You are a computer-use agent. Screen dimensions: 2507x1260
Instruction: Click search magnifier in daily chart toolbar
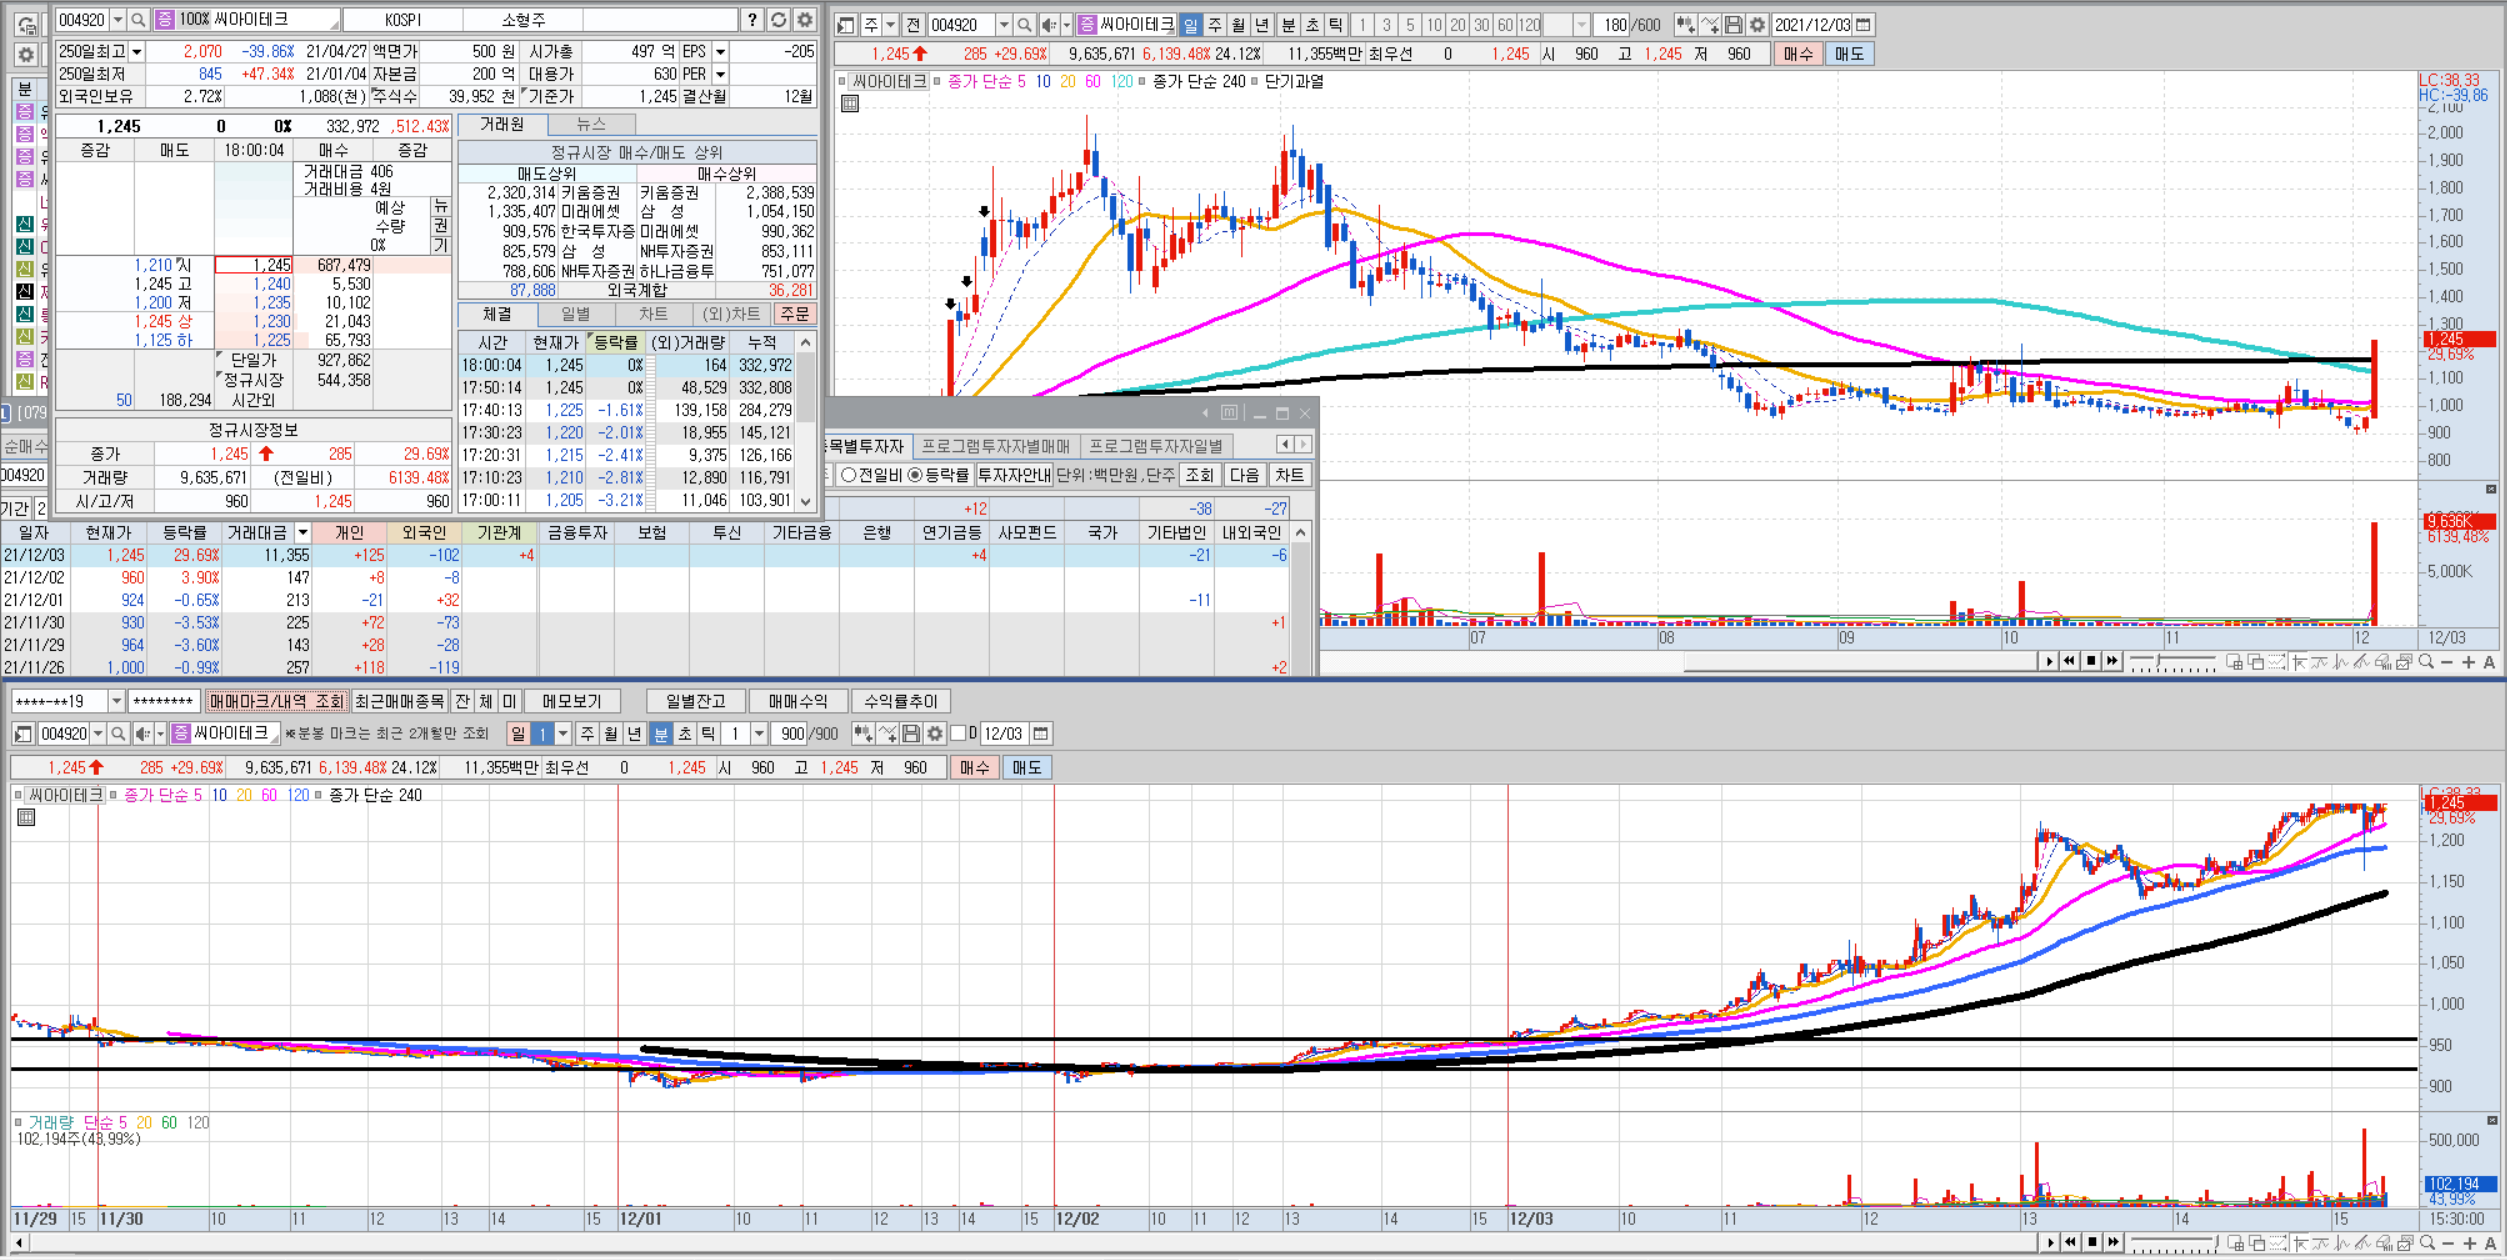click(1024, 25)
